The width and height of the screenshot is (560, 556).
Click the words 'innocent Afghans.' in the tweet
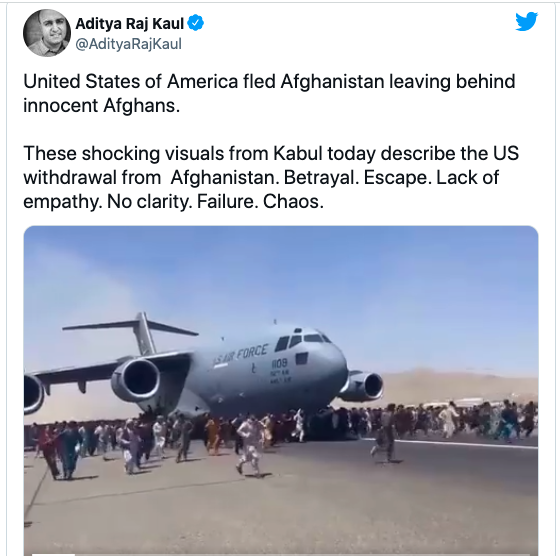pyautogui.click(x=101, y=105)
